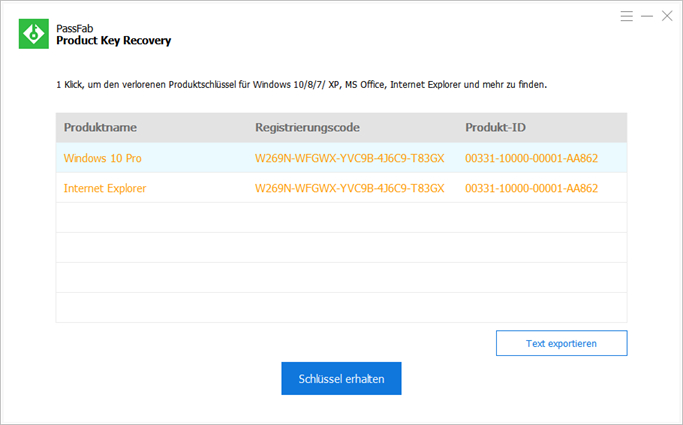Select the Internet Explorer row name
Screen dimensions: 683x425
106,188
